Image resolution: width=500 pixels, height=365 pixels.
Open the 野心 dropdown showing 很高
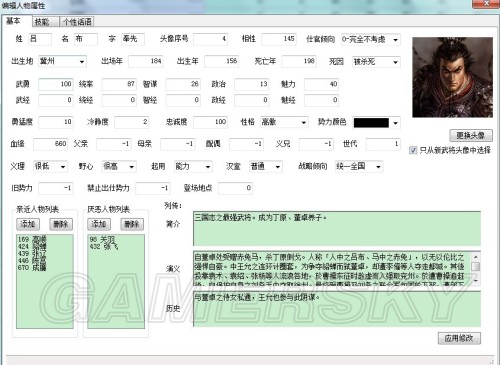(x=119, y=166)
